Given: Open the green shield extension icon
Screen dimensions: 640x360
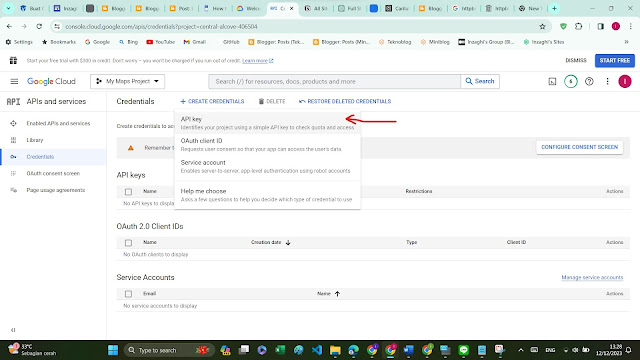Looking at the screenshot, I should click(563, 27).
